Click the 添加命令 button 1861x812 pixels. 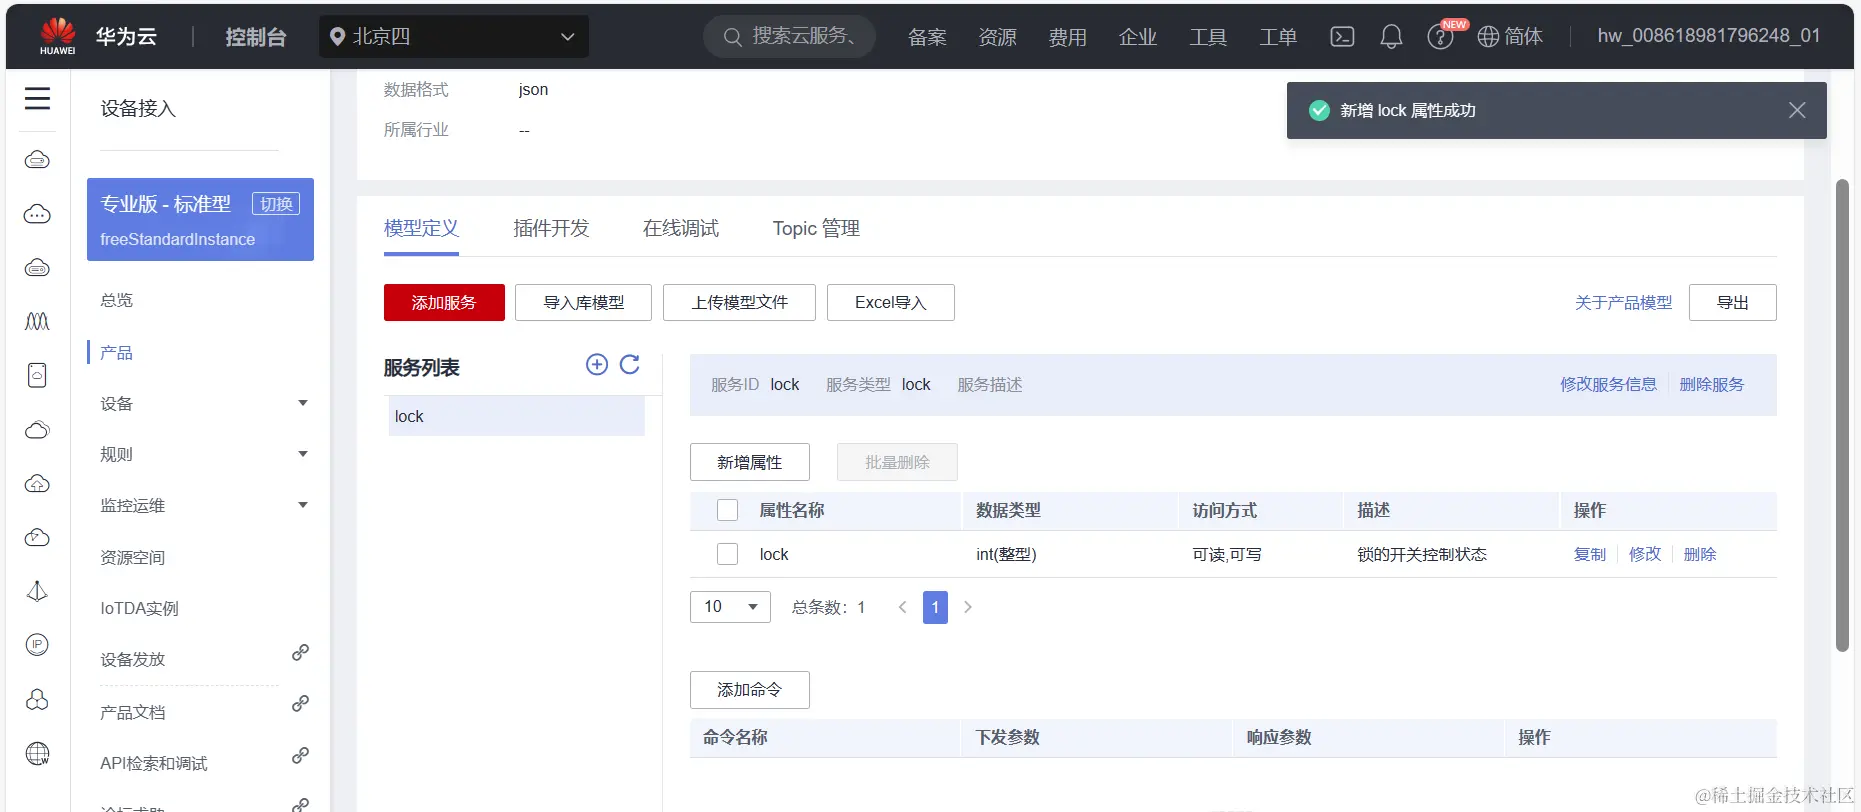pyautogui.click(x=749, y=690)
